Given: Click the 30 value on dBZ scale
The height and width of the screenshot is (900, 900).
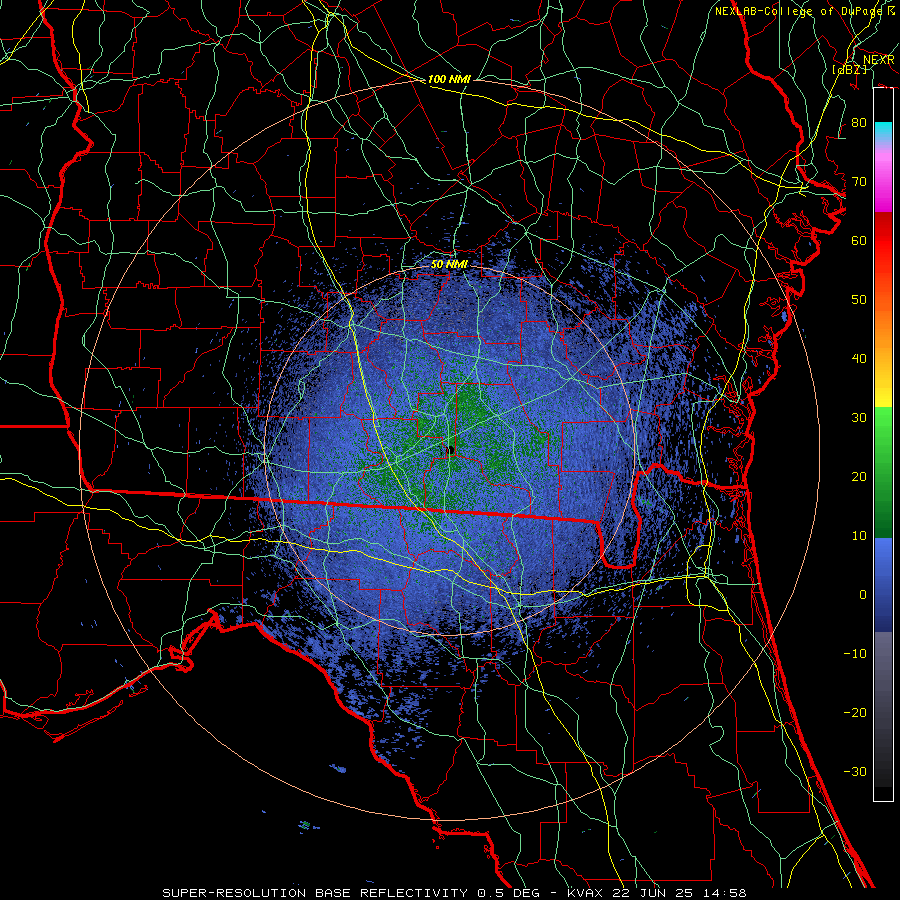Looking at the screenshot, I should [859, 418].
